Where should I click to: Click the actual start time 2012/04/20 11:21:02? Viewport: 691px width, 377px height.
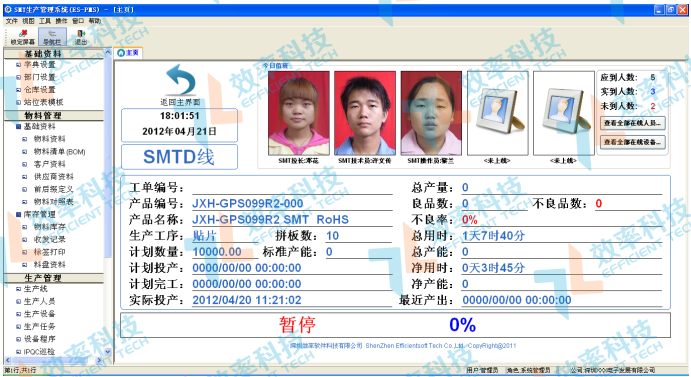247,300
